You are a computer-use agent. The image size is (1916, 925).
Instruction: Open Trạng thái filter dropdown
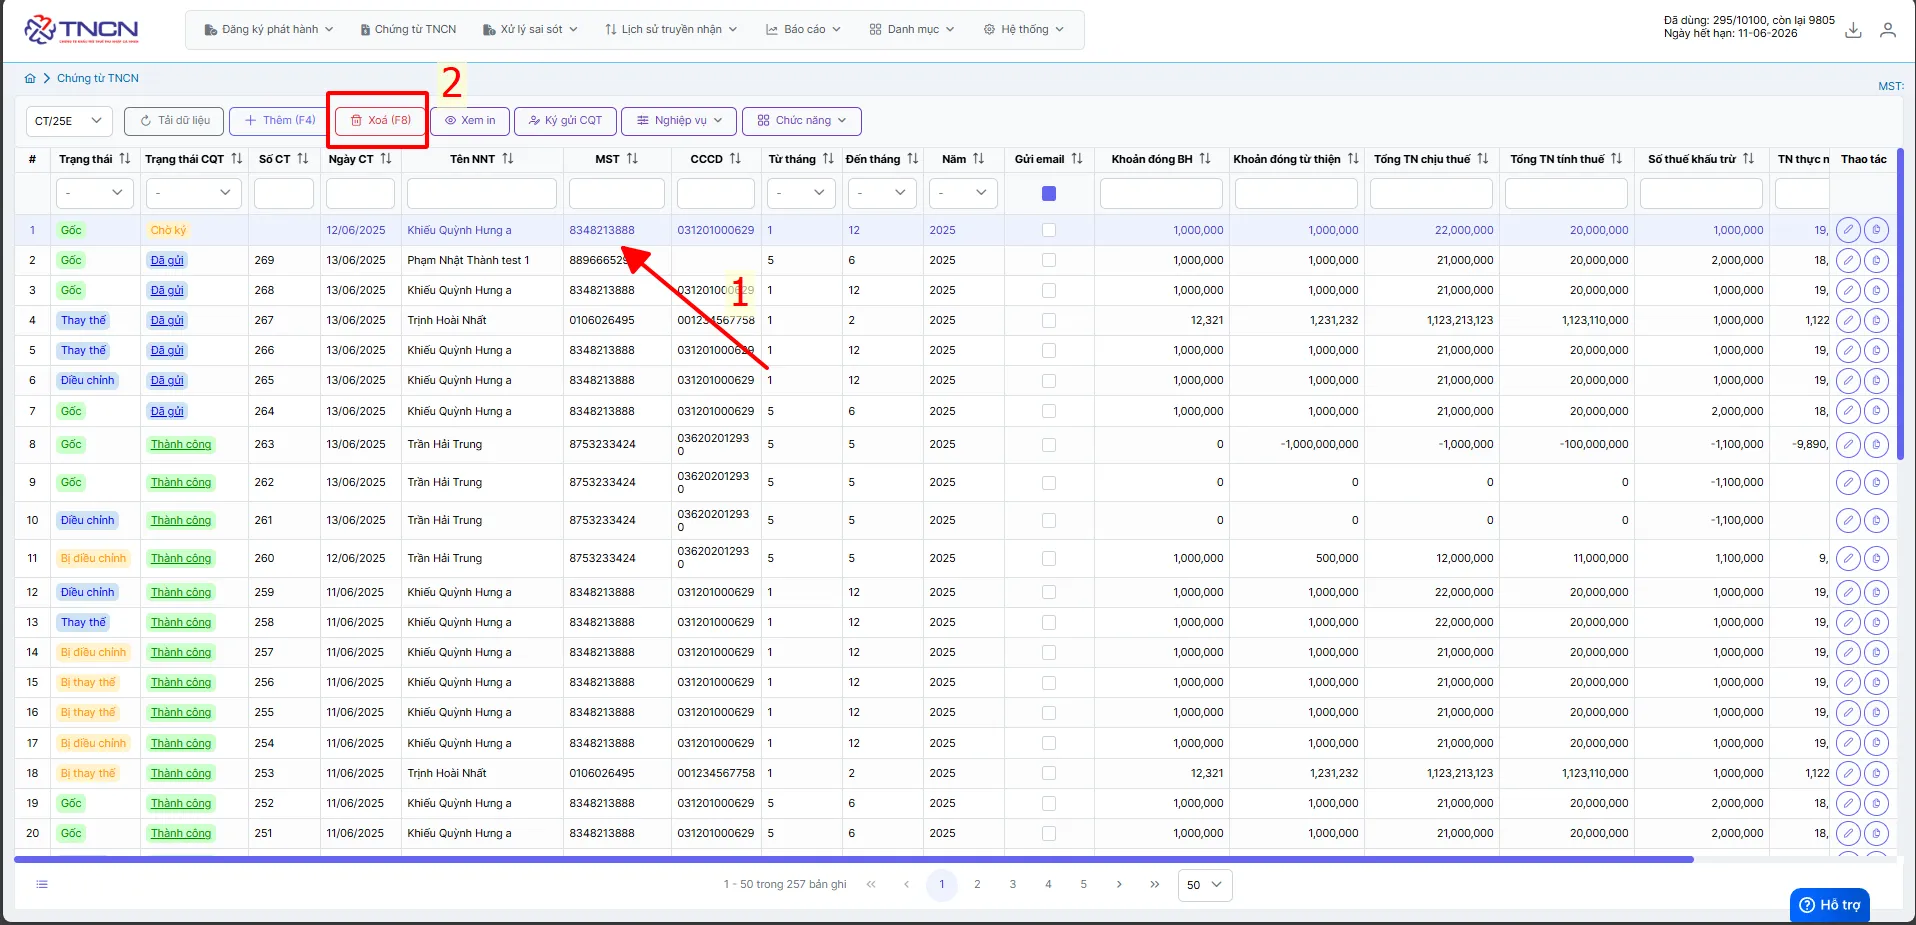(94, 193)
